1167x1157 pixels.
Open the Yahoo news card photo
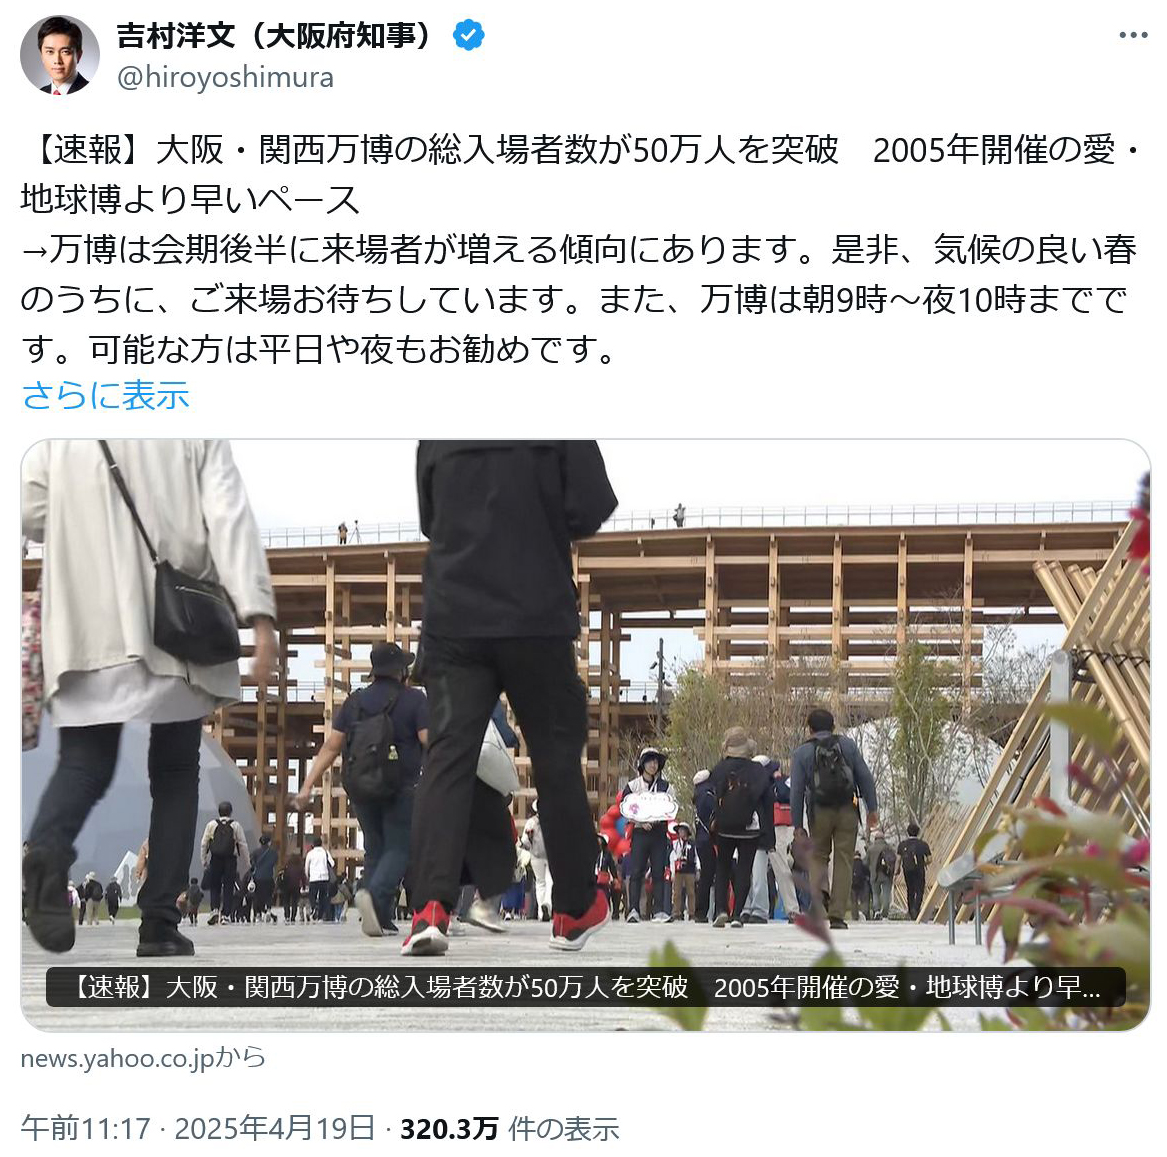586,735
